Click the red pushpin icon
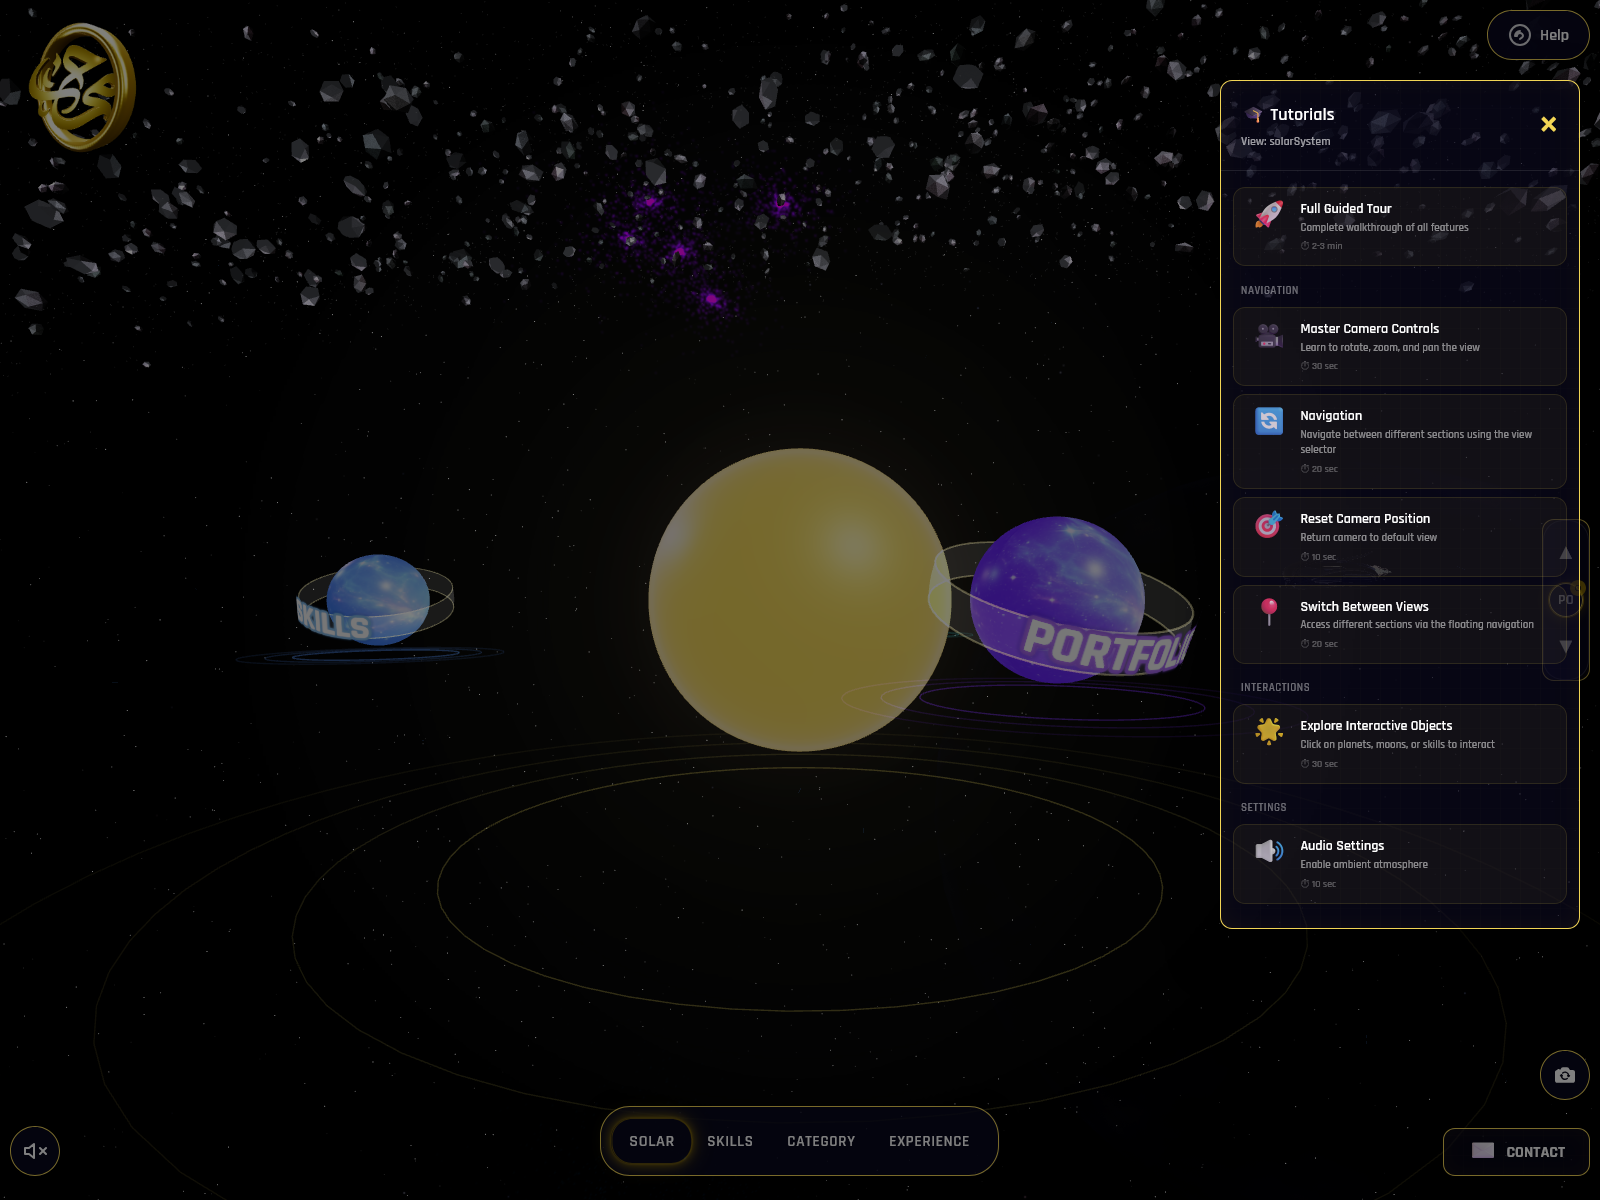 (1269, 612)
